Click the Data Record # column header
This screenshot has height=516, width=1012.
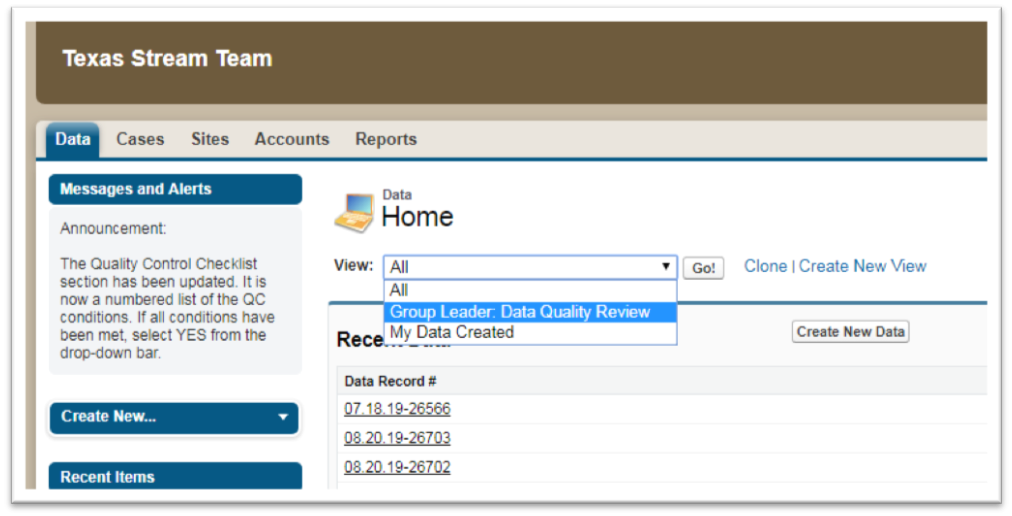click(390, 381)
